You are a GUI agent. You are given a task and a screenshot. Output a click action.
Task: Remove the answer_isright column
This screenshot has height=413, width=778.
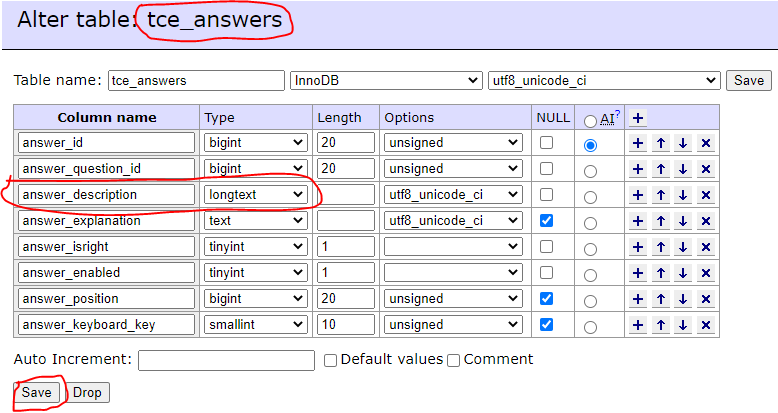pos(706,247)
